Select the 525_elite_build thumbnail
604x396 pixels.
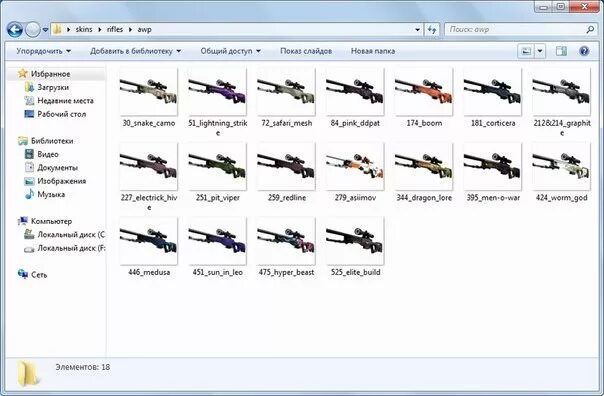click(x=355, y=241)
